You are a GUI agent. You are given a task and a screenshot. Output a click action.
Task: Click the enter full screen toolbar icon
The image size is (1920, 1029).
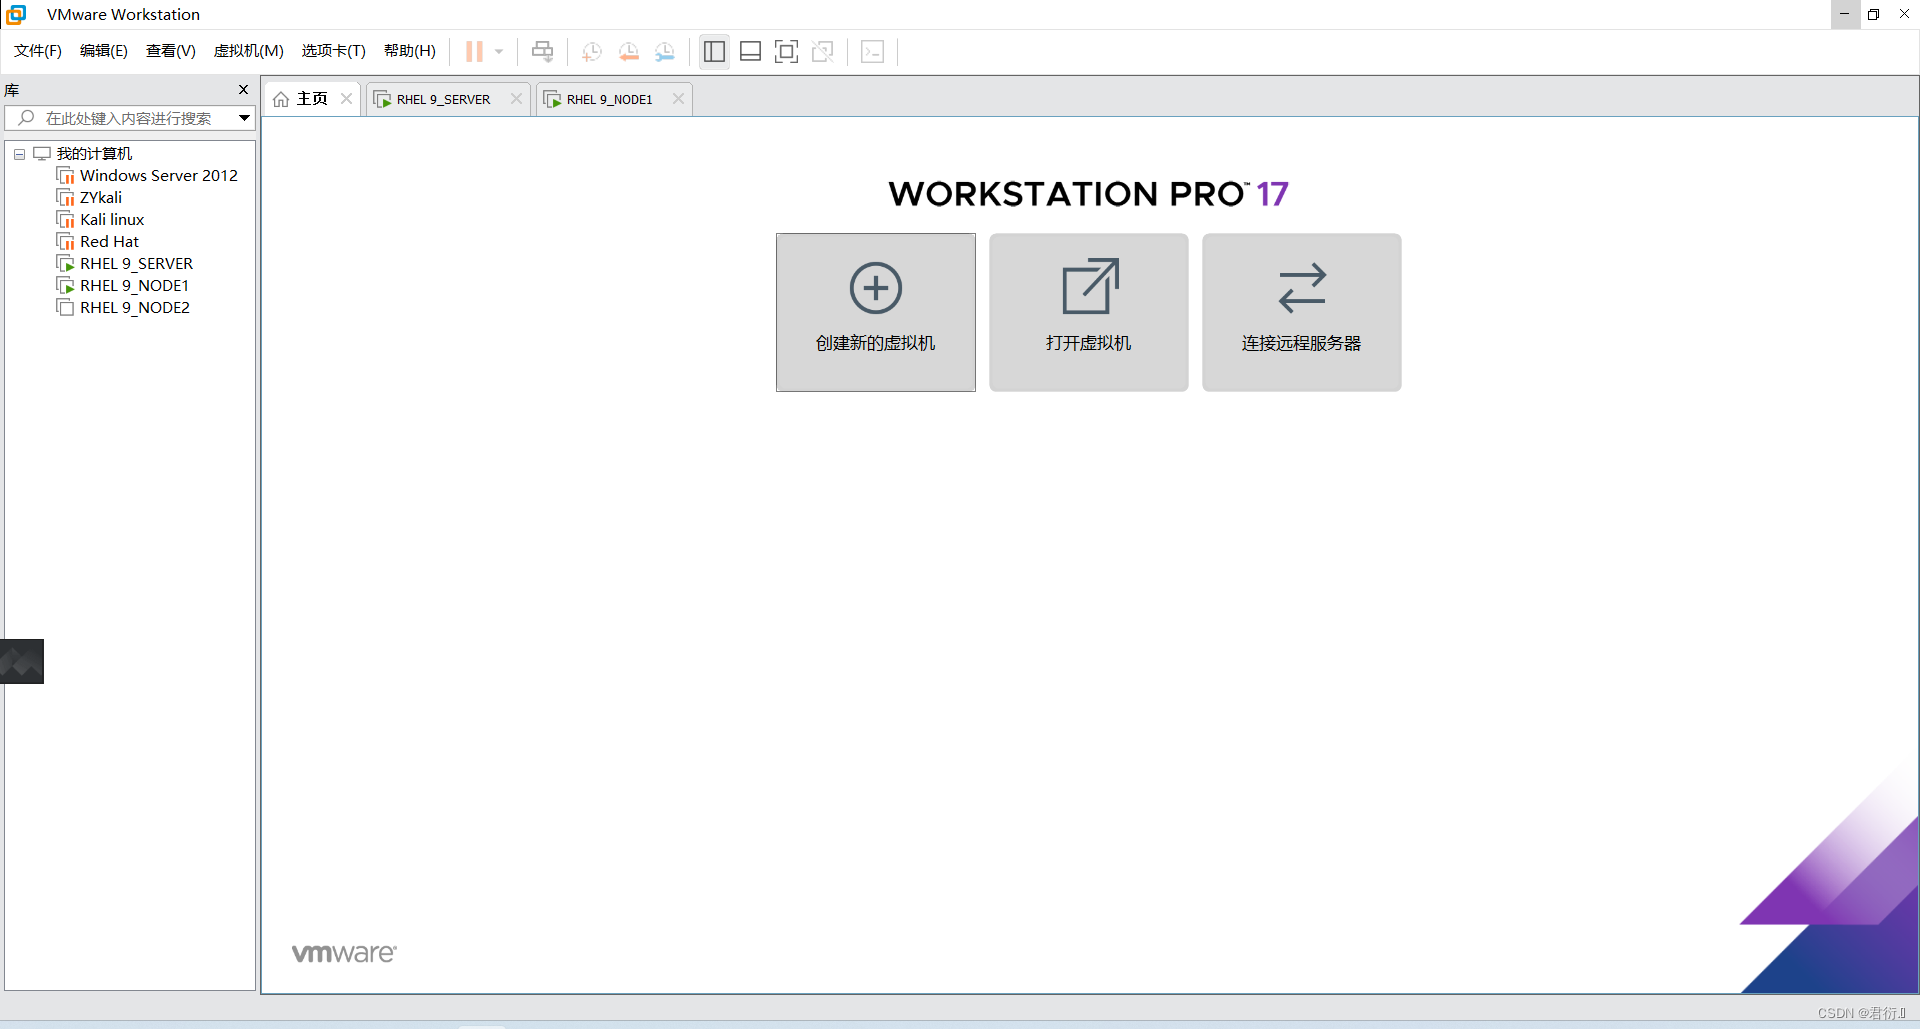point(786,51)
